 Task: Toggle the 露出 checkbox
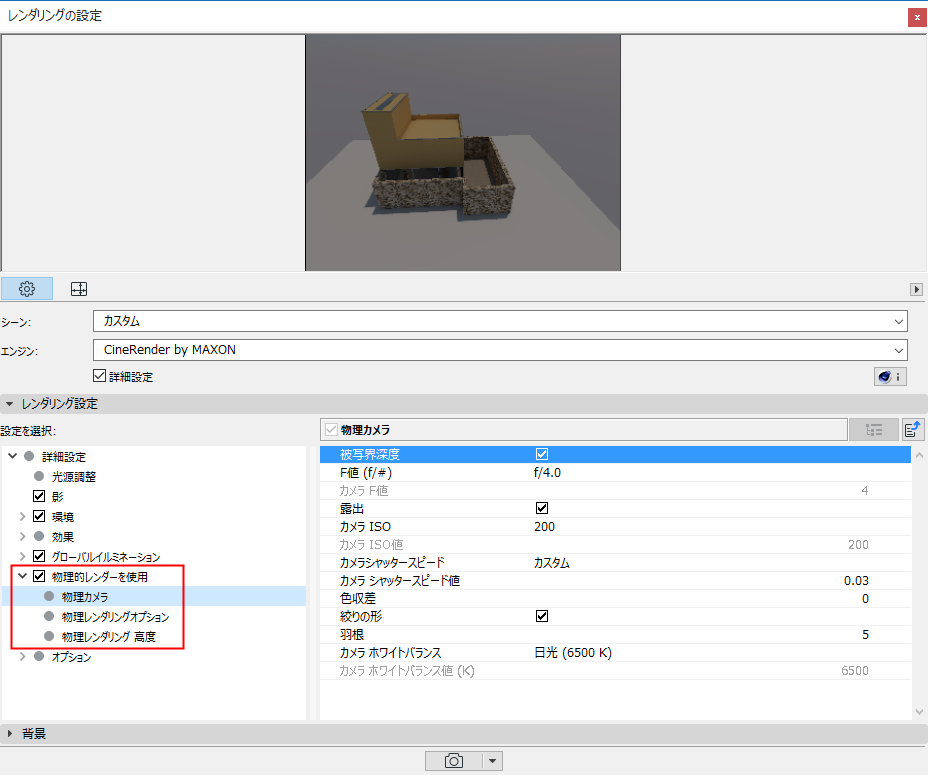pos(542,508)
